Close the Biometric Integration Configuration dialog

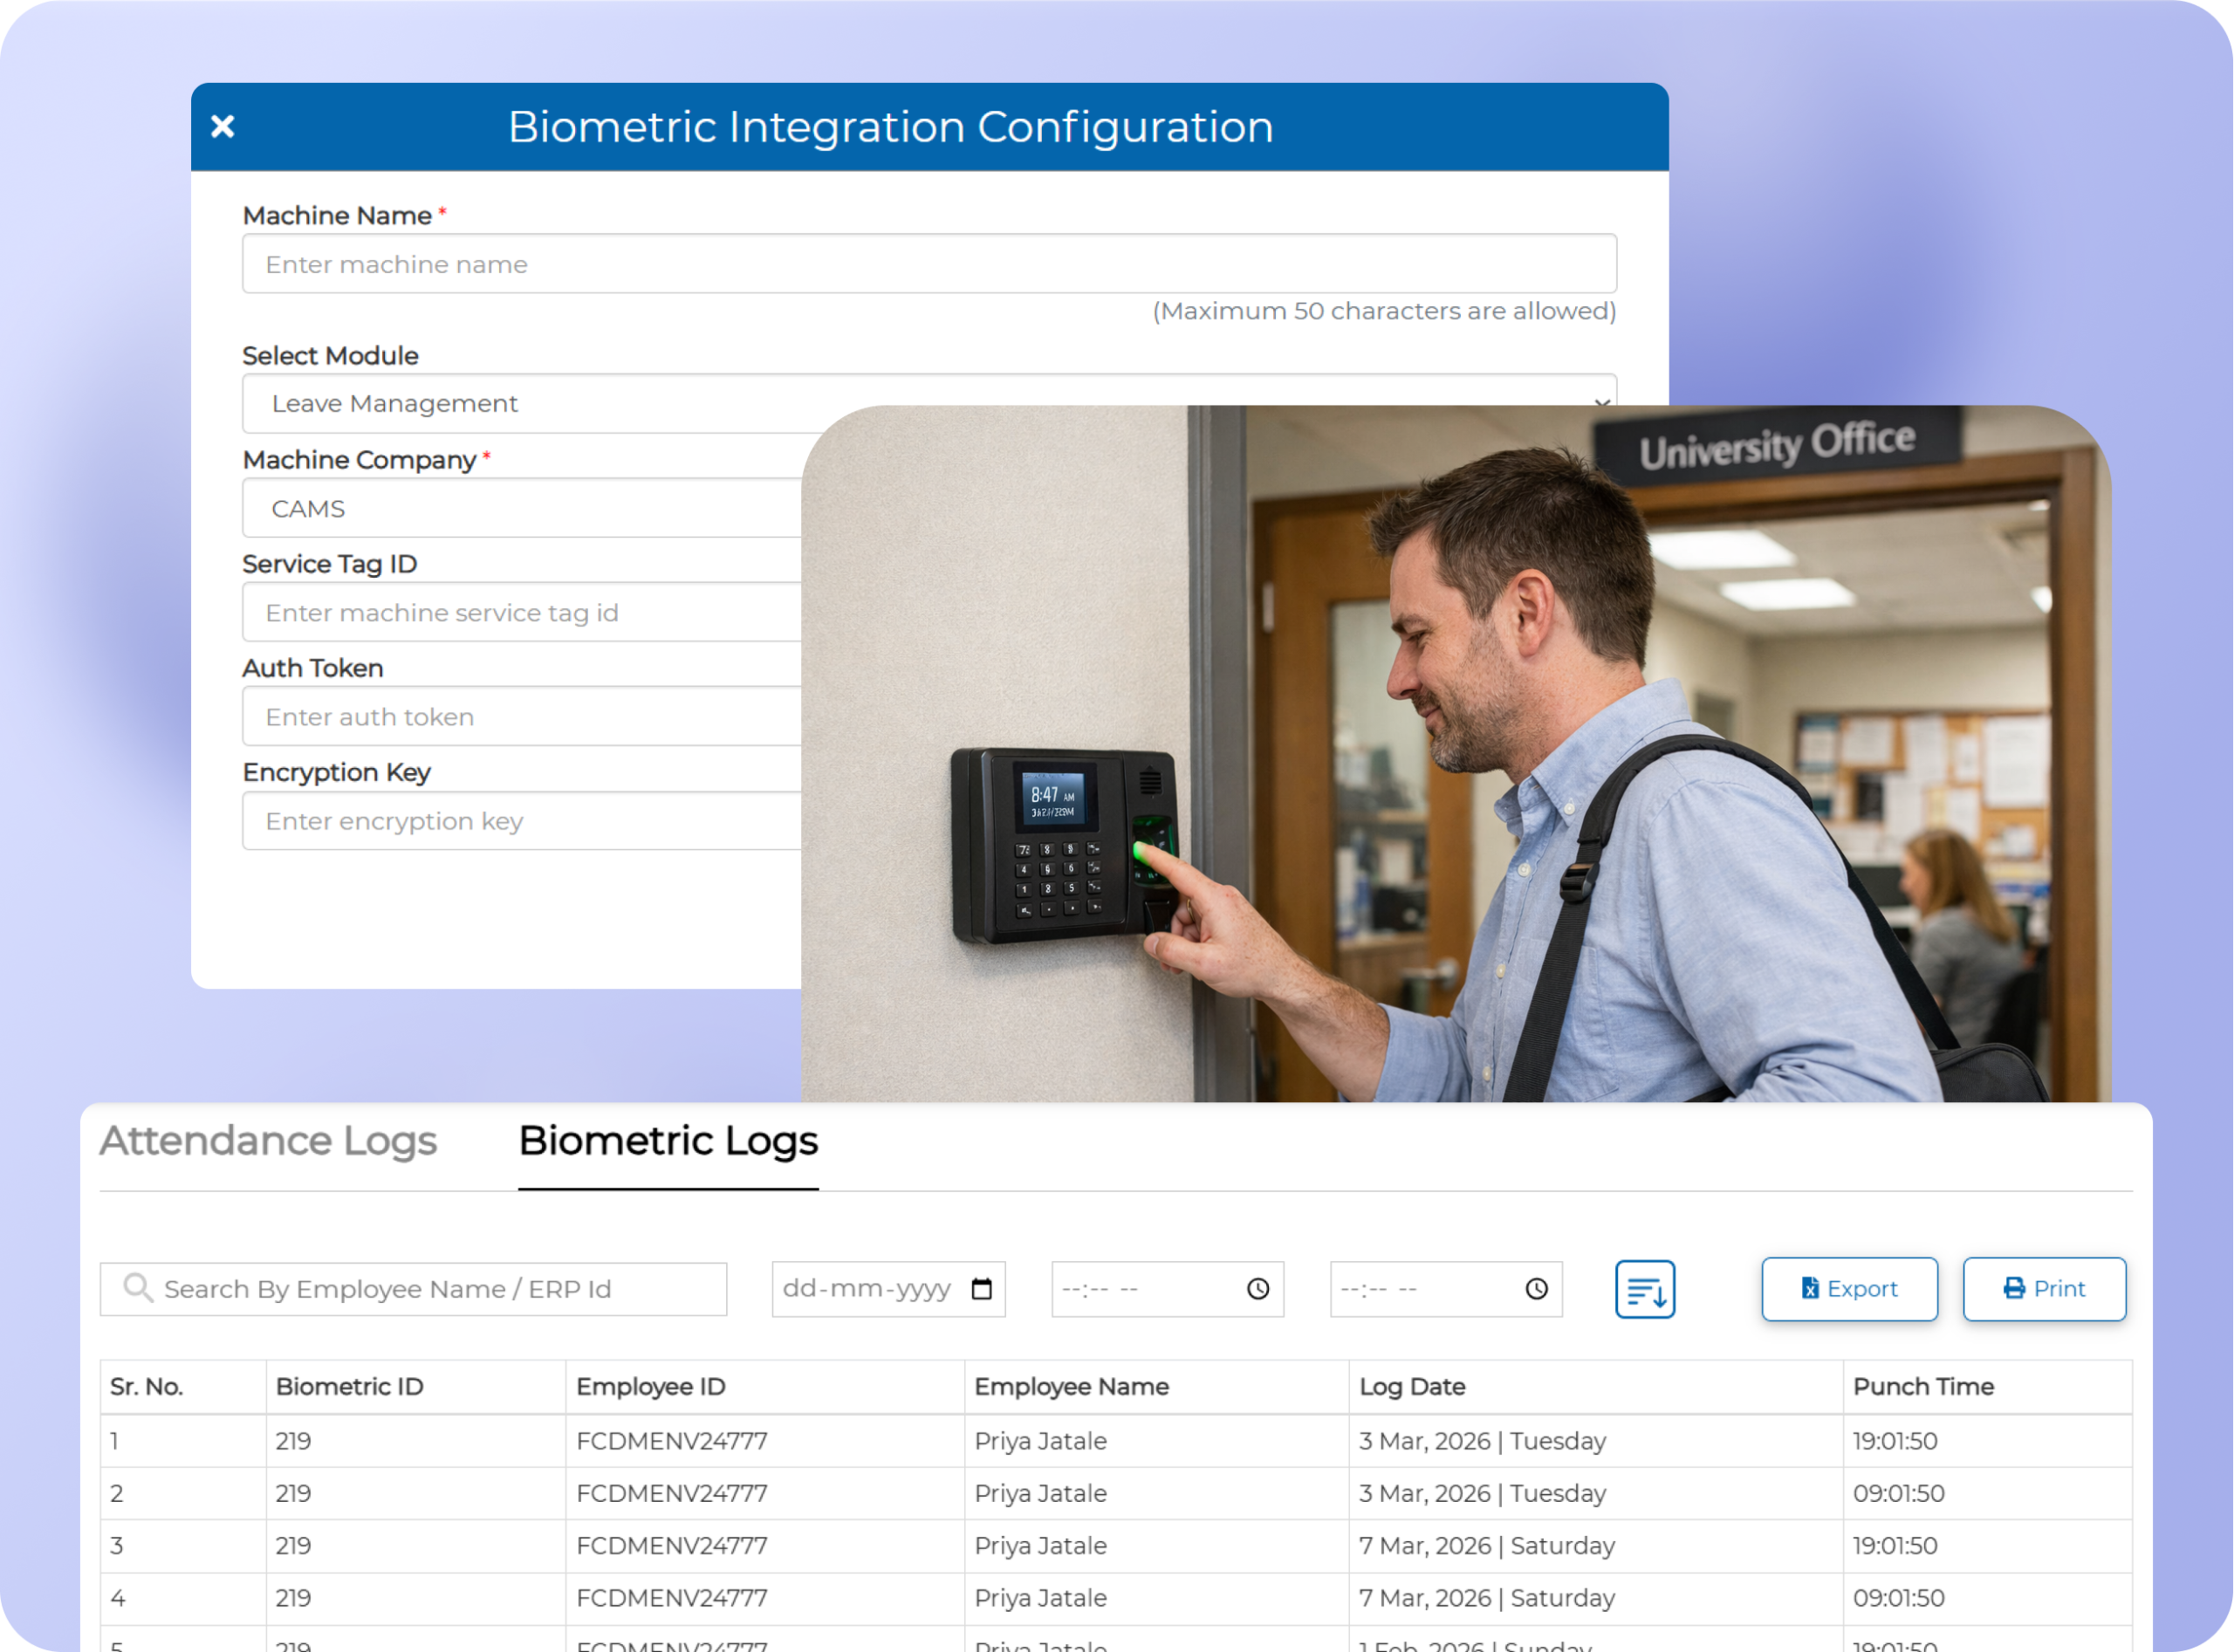click(222, 126)
